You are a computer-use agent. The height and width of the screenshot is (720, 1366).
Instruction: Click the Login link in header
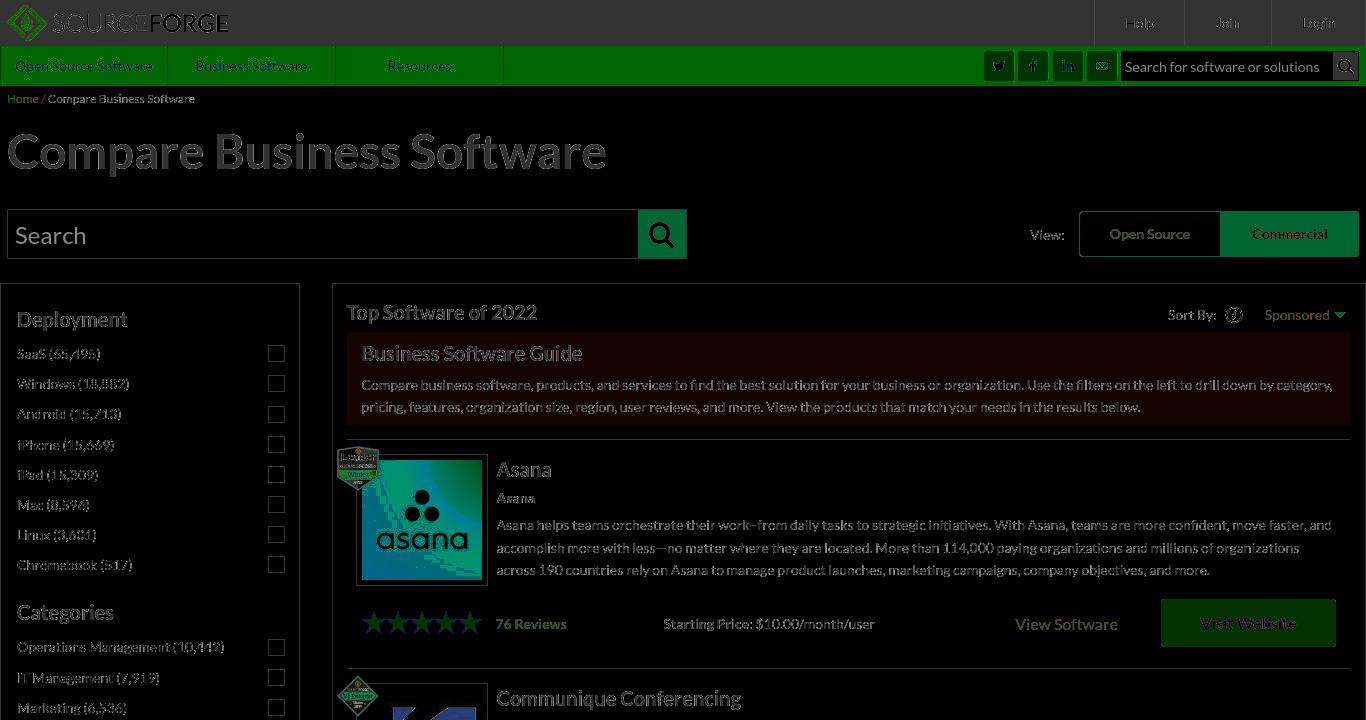tap(1318, 23)
